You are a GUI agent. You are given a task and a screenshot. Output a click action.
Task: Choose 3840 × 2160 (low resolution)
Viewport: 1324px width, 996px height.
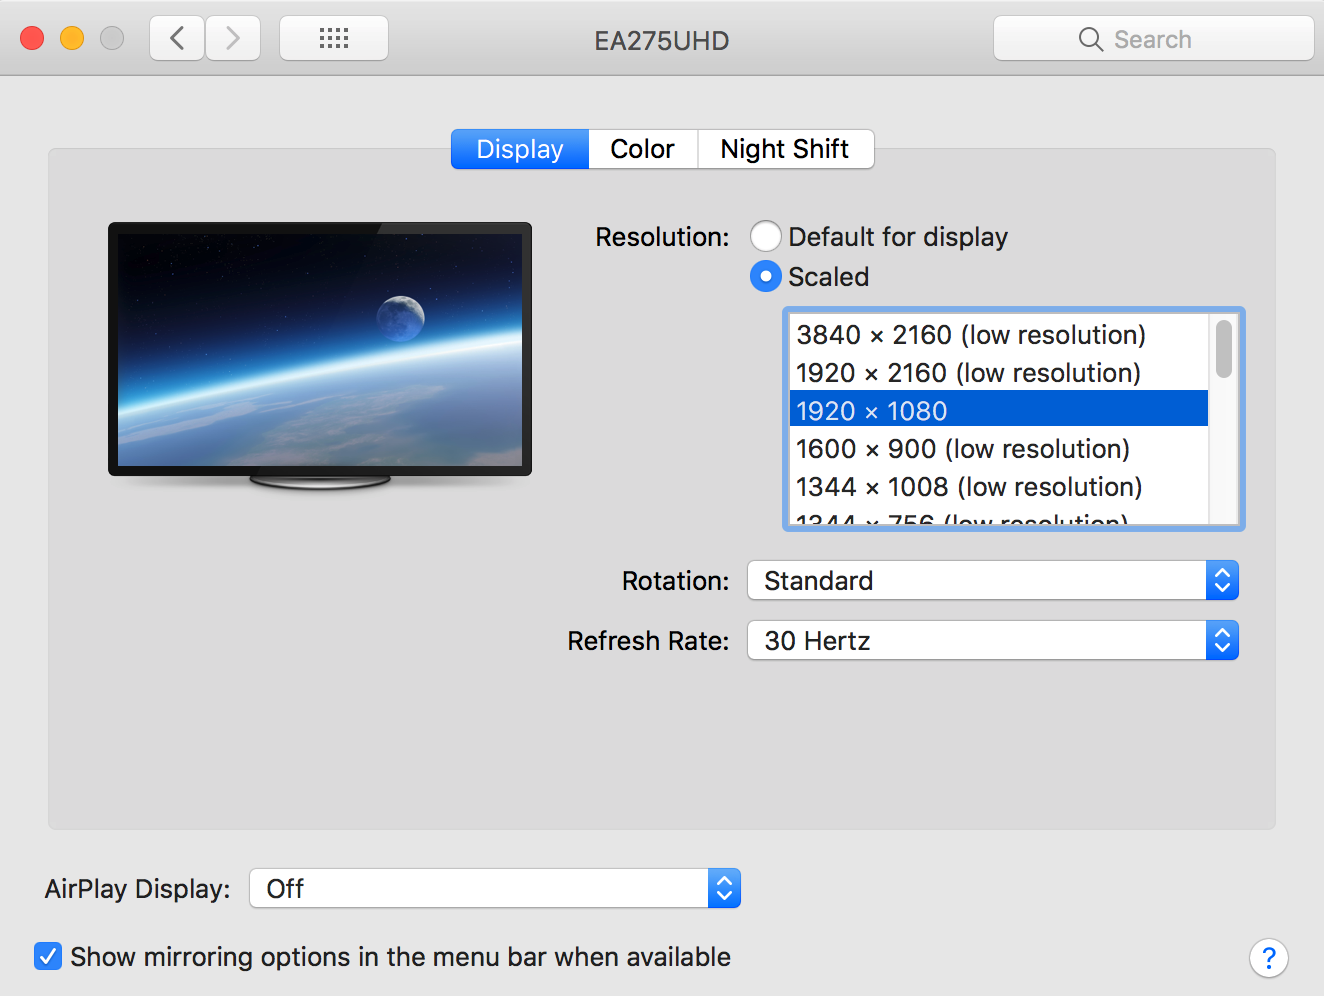point(999,334)
